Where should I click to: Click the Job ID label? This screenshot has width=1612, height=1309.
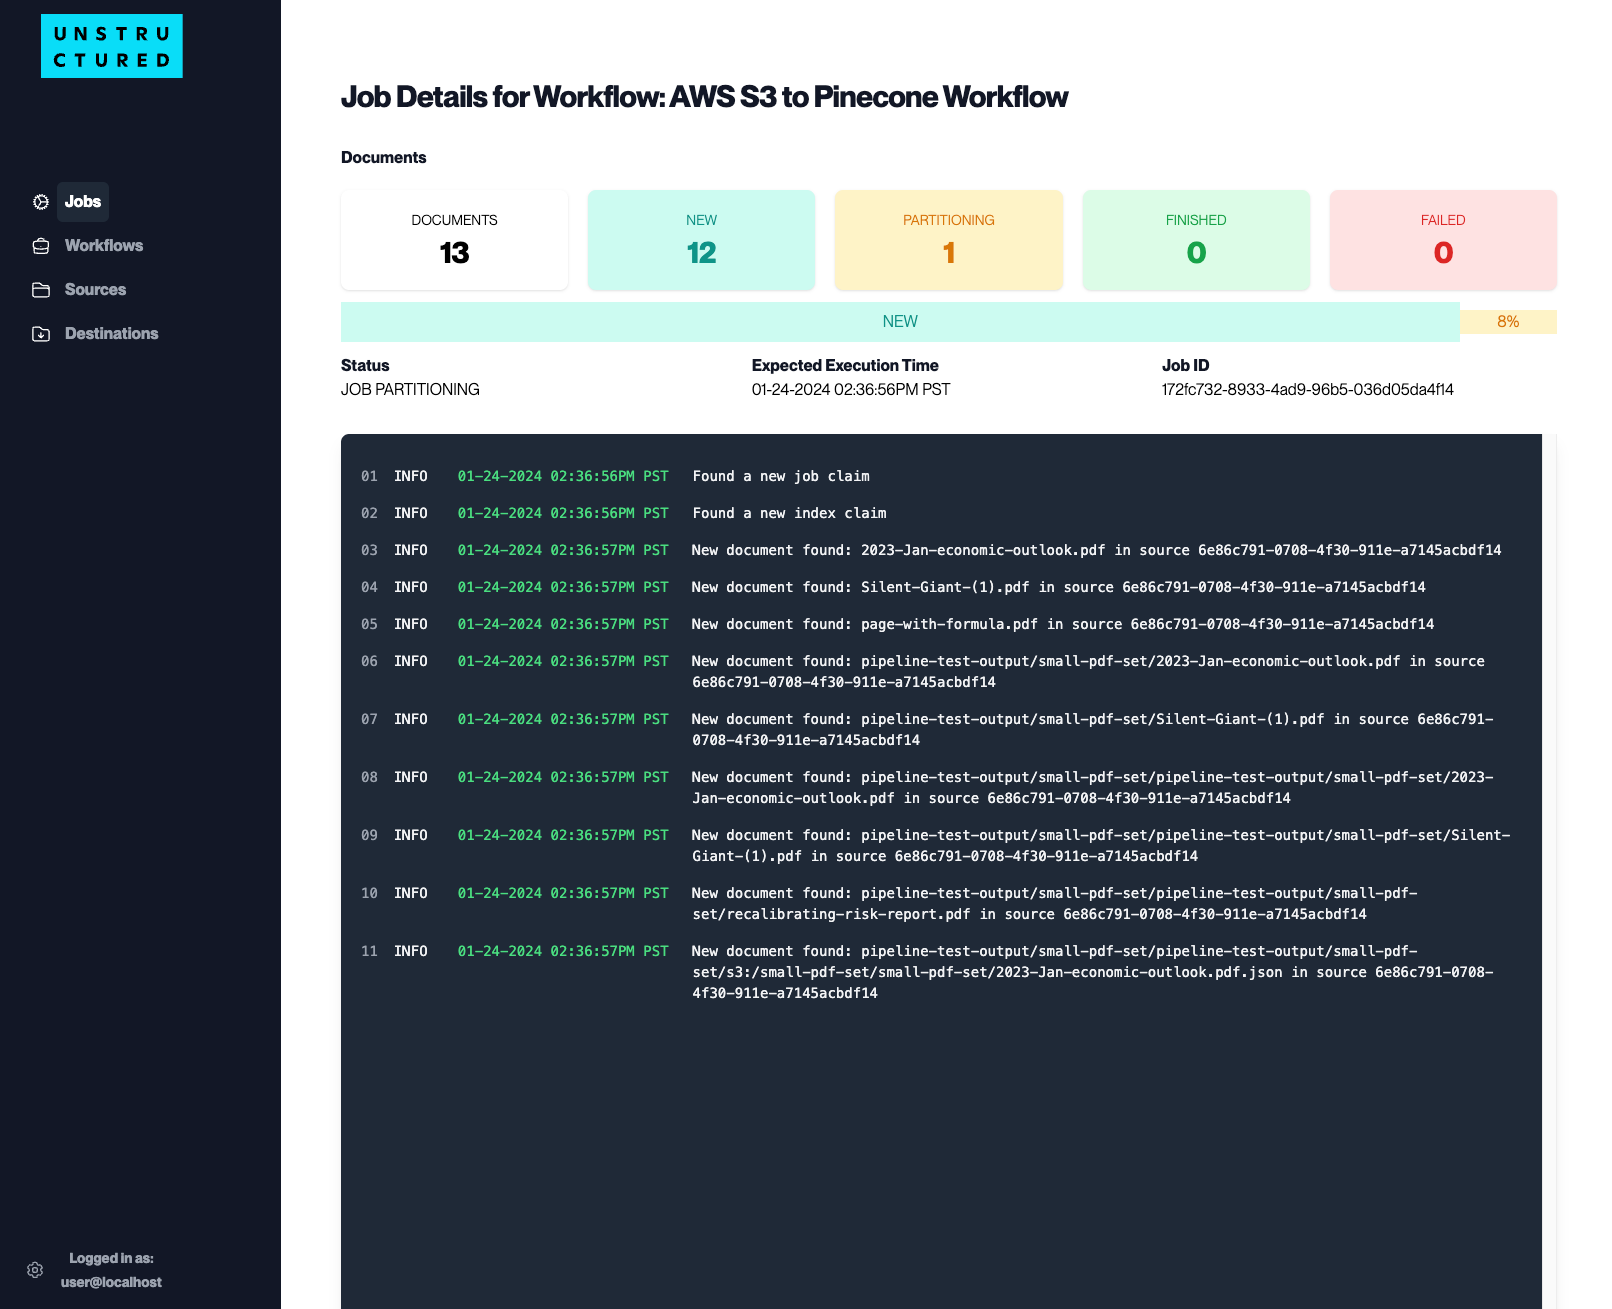pyautogui.click(x=1186, y=366)
